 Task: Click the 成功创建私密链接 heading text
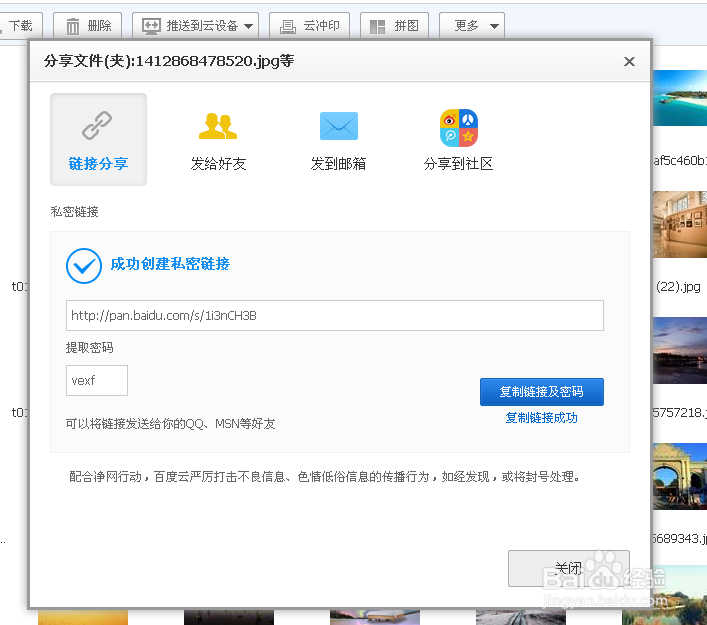pos(170,264)
